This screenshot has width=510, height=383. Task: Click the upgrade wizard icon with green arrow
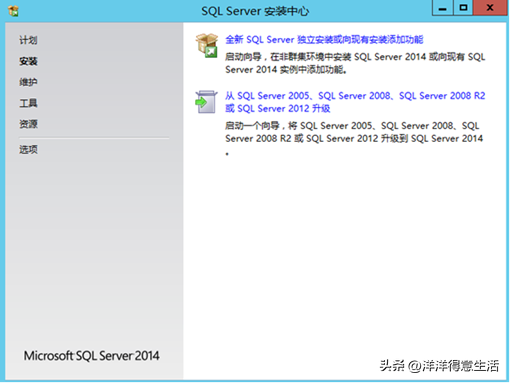point(206,102)
